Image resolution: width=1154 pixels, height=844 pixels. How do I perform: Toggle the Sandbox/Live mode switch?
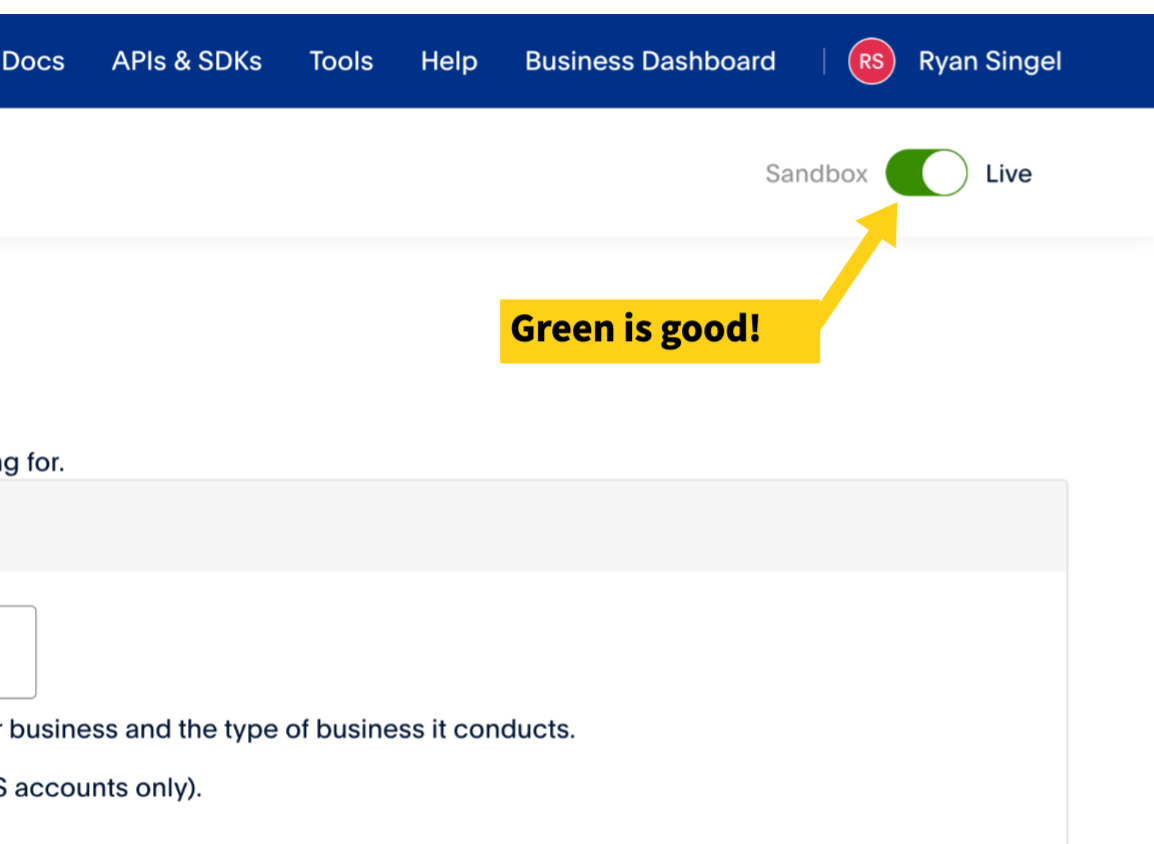tap(926, 173)
